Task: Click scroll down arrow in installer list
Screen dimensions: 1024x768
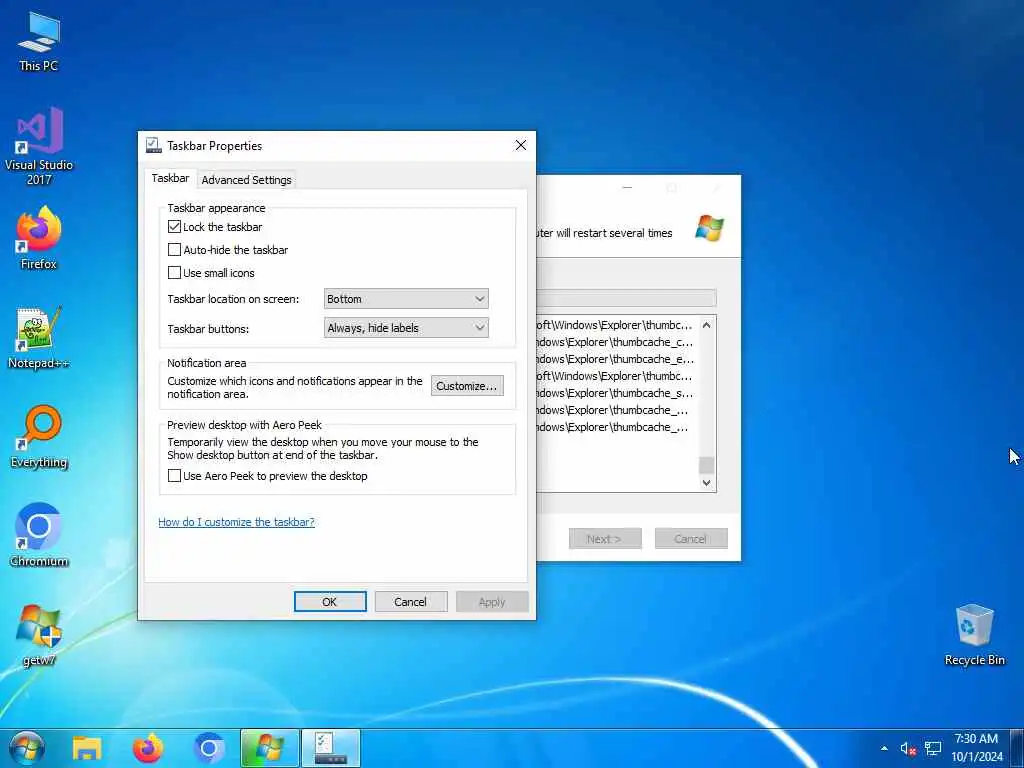Action: click(707, 483)
